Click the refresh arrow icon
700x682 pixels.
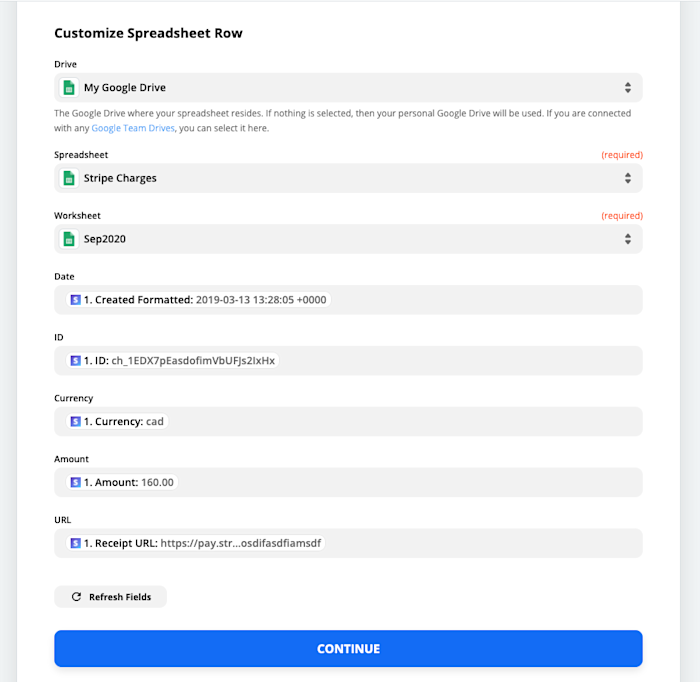[x=76, y=597]
